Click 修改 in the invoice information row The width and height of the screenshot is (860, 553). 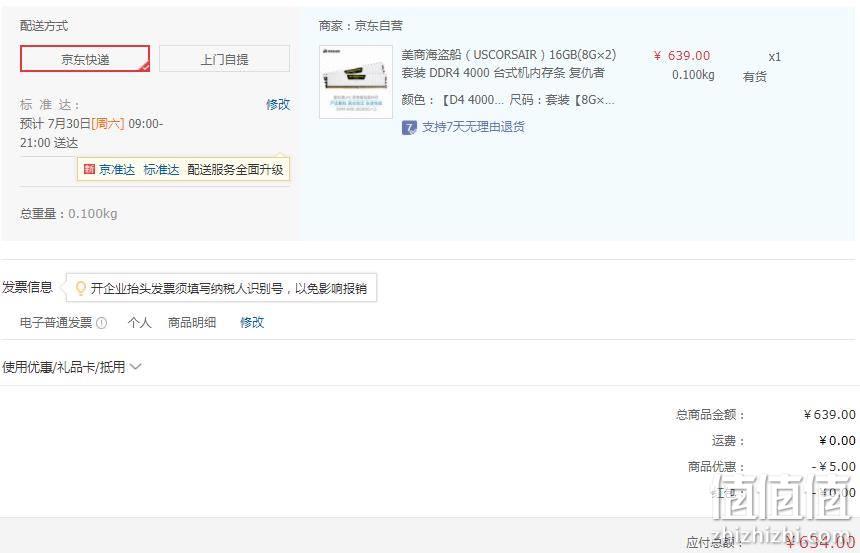(252, 323)
